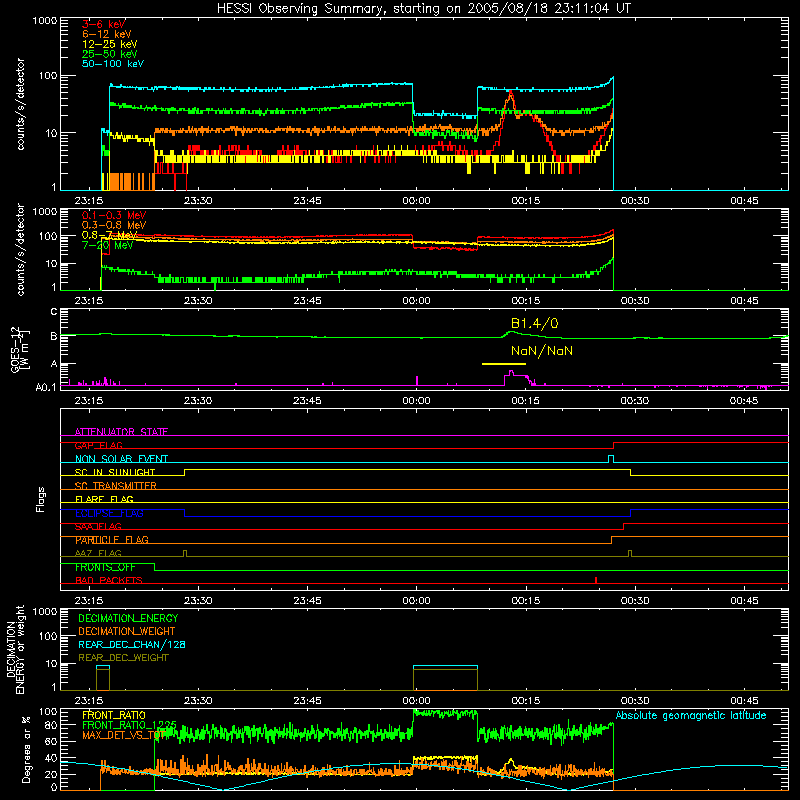Select the 6-12 keV legend label
This screenshot has width=800, height=800.
pyautogui.click(x=106, y=34)
